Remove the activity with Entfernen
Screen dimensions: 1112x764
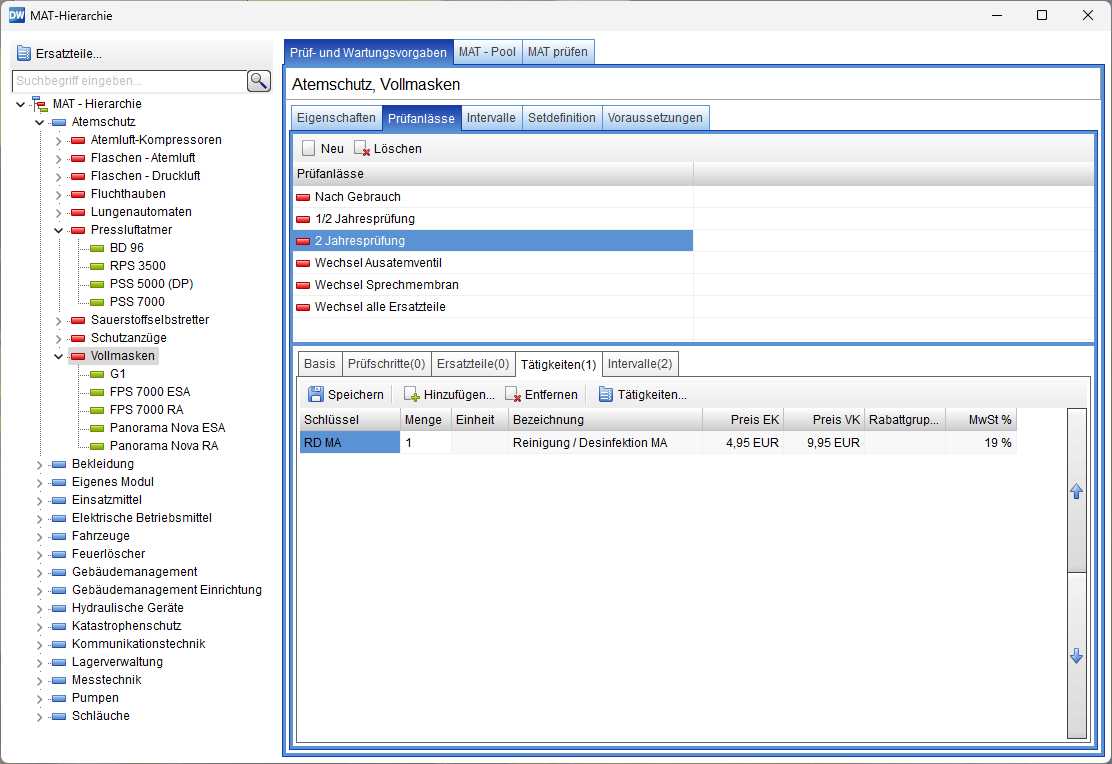pyautogui.click(x=541, y=395)
